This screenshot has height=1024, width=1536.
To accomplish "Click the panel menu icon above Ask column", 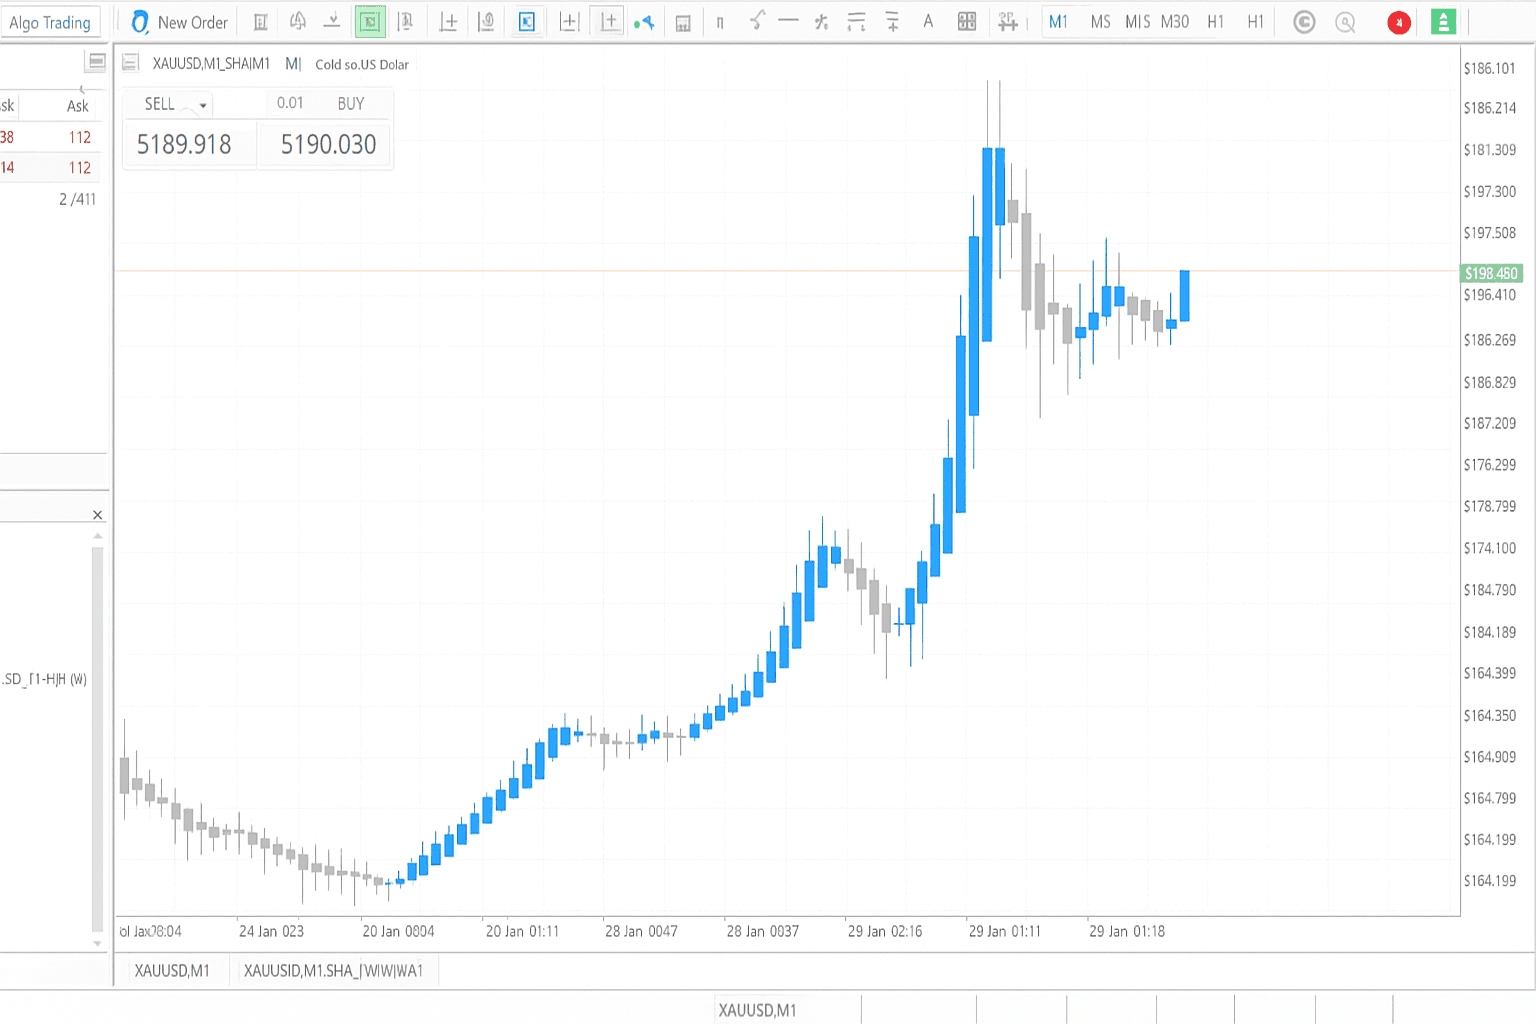I will click(96, 62).
